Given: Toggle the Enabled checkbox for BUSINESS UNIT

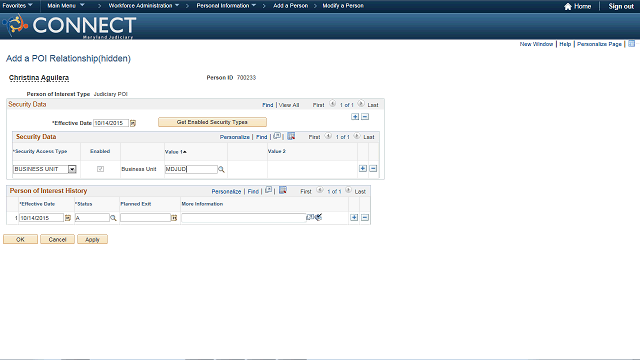Looking at the screenshot, I should tap(100, 169).
